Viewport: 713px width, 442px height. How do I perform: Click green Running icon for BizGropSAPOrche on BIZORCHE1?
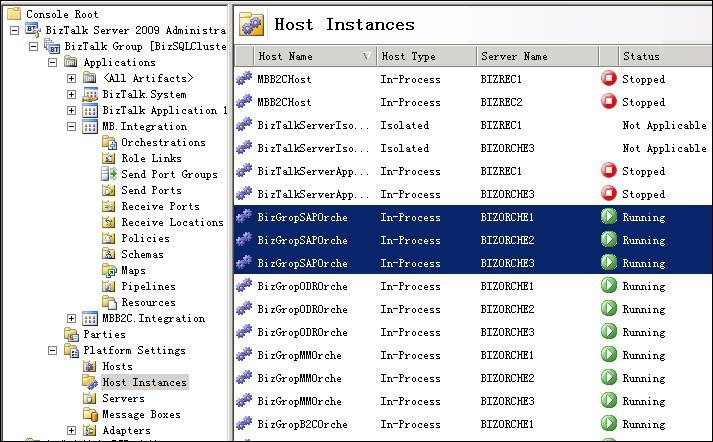point(609,216)
